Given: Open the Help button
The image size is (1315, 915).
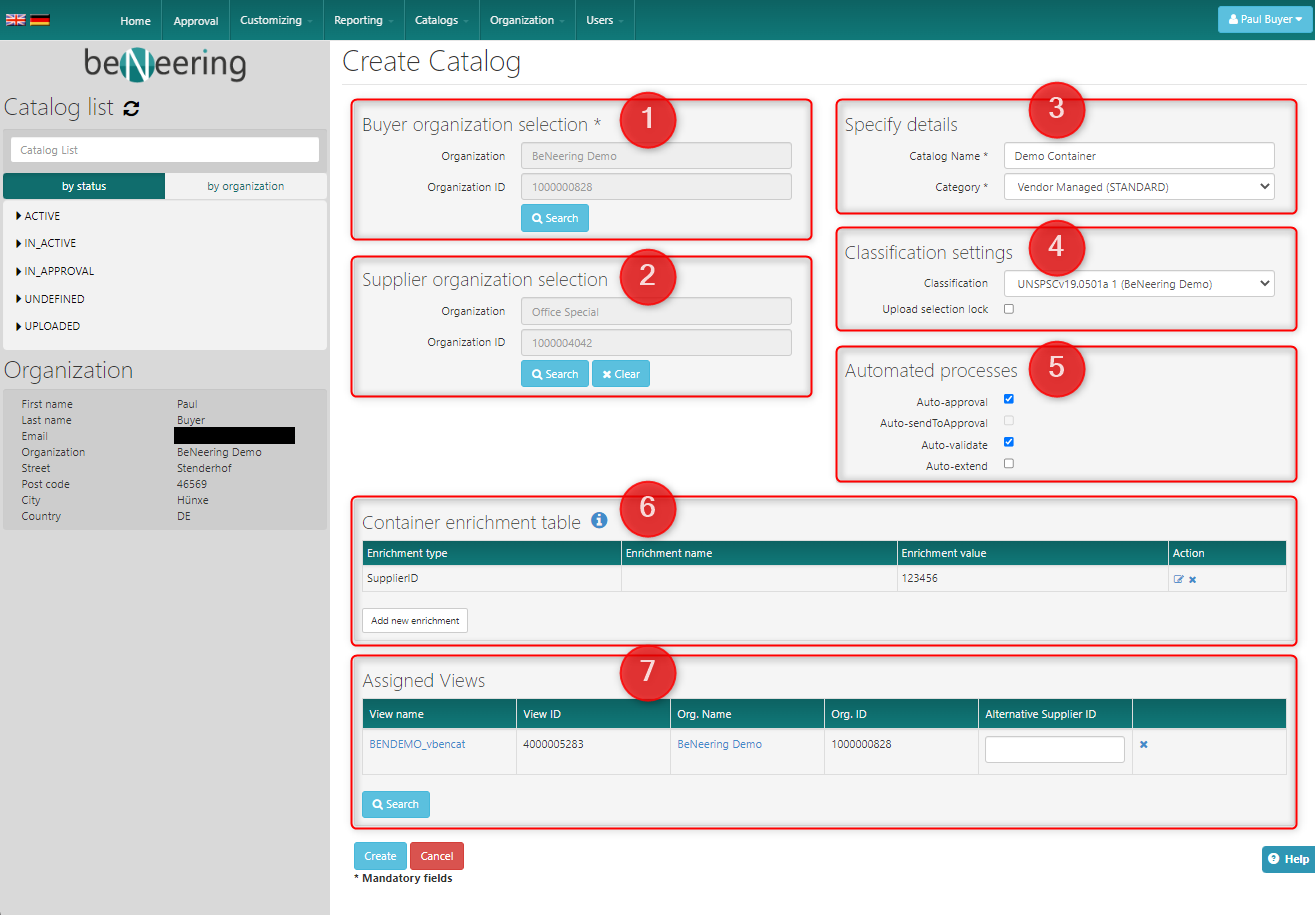Looking at the screenshot, I should coord(1287,859).
